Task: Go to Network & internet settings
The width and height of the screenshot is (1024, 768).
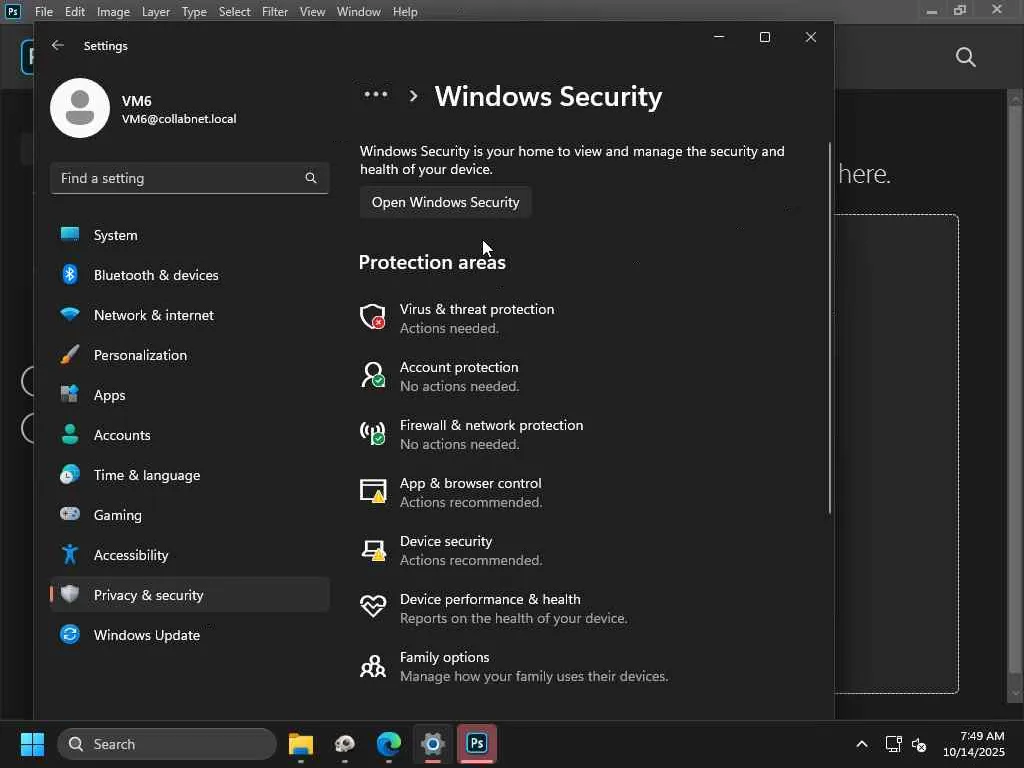Action: tap(189, 314)
